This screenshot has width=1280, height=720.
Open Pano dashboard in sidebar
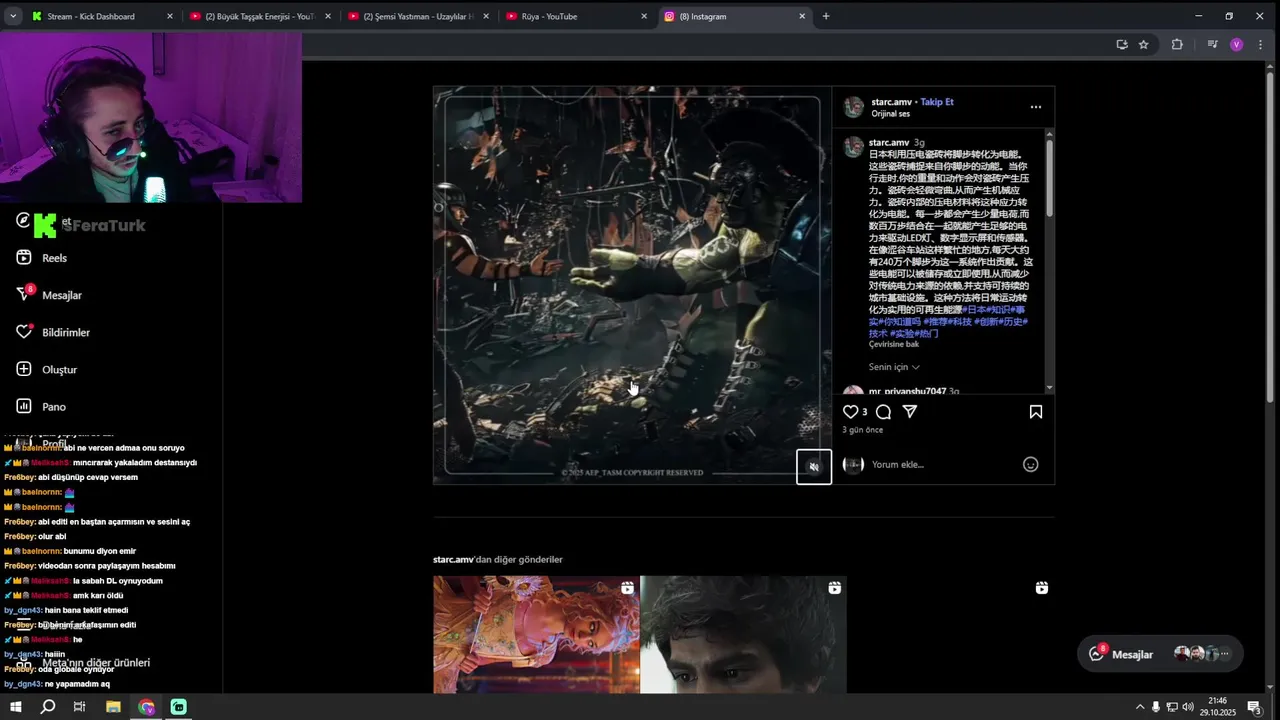pyautogui.click(x=41, y=407)
